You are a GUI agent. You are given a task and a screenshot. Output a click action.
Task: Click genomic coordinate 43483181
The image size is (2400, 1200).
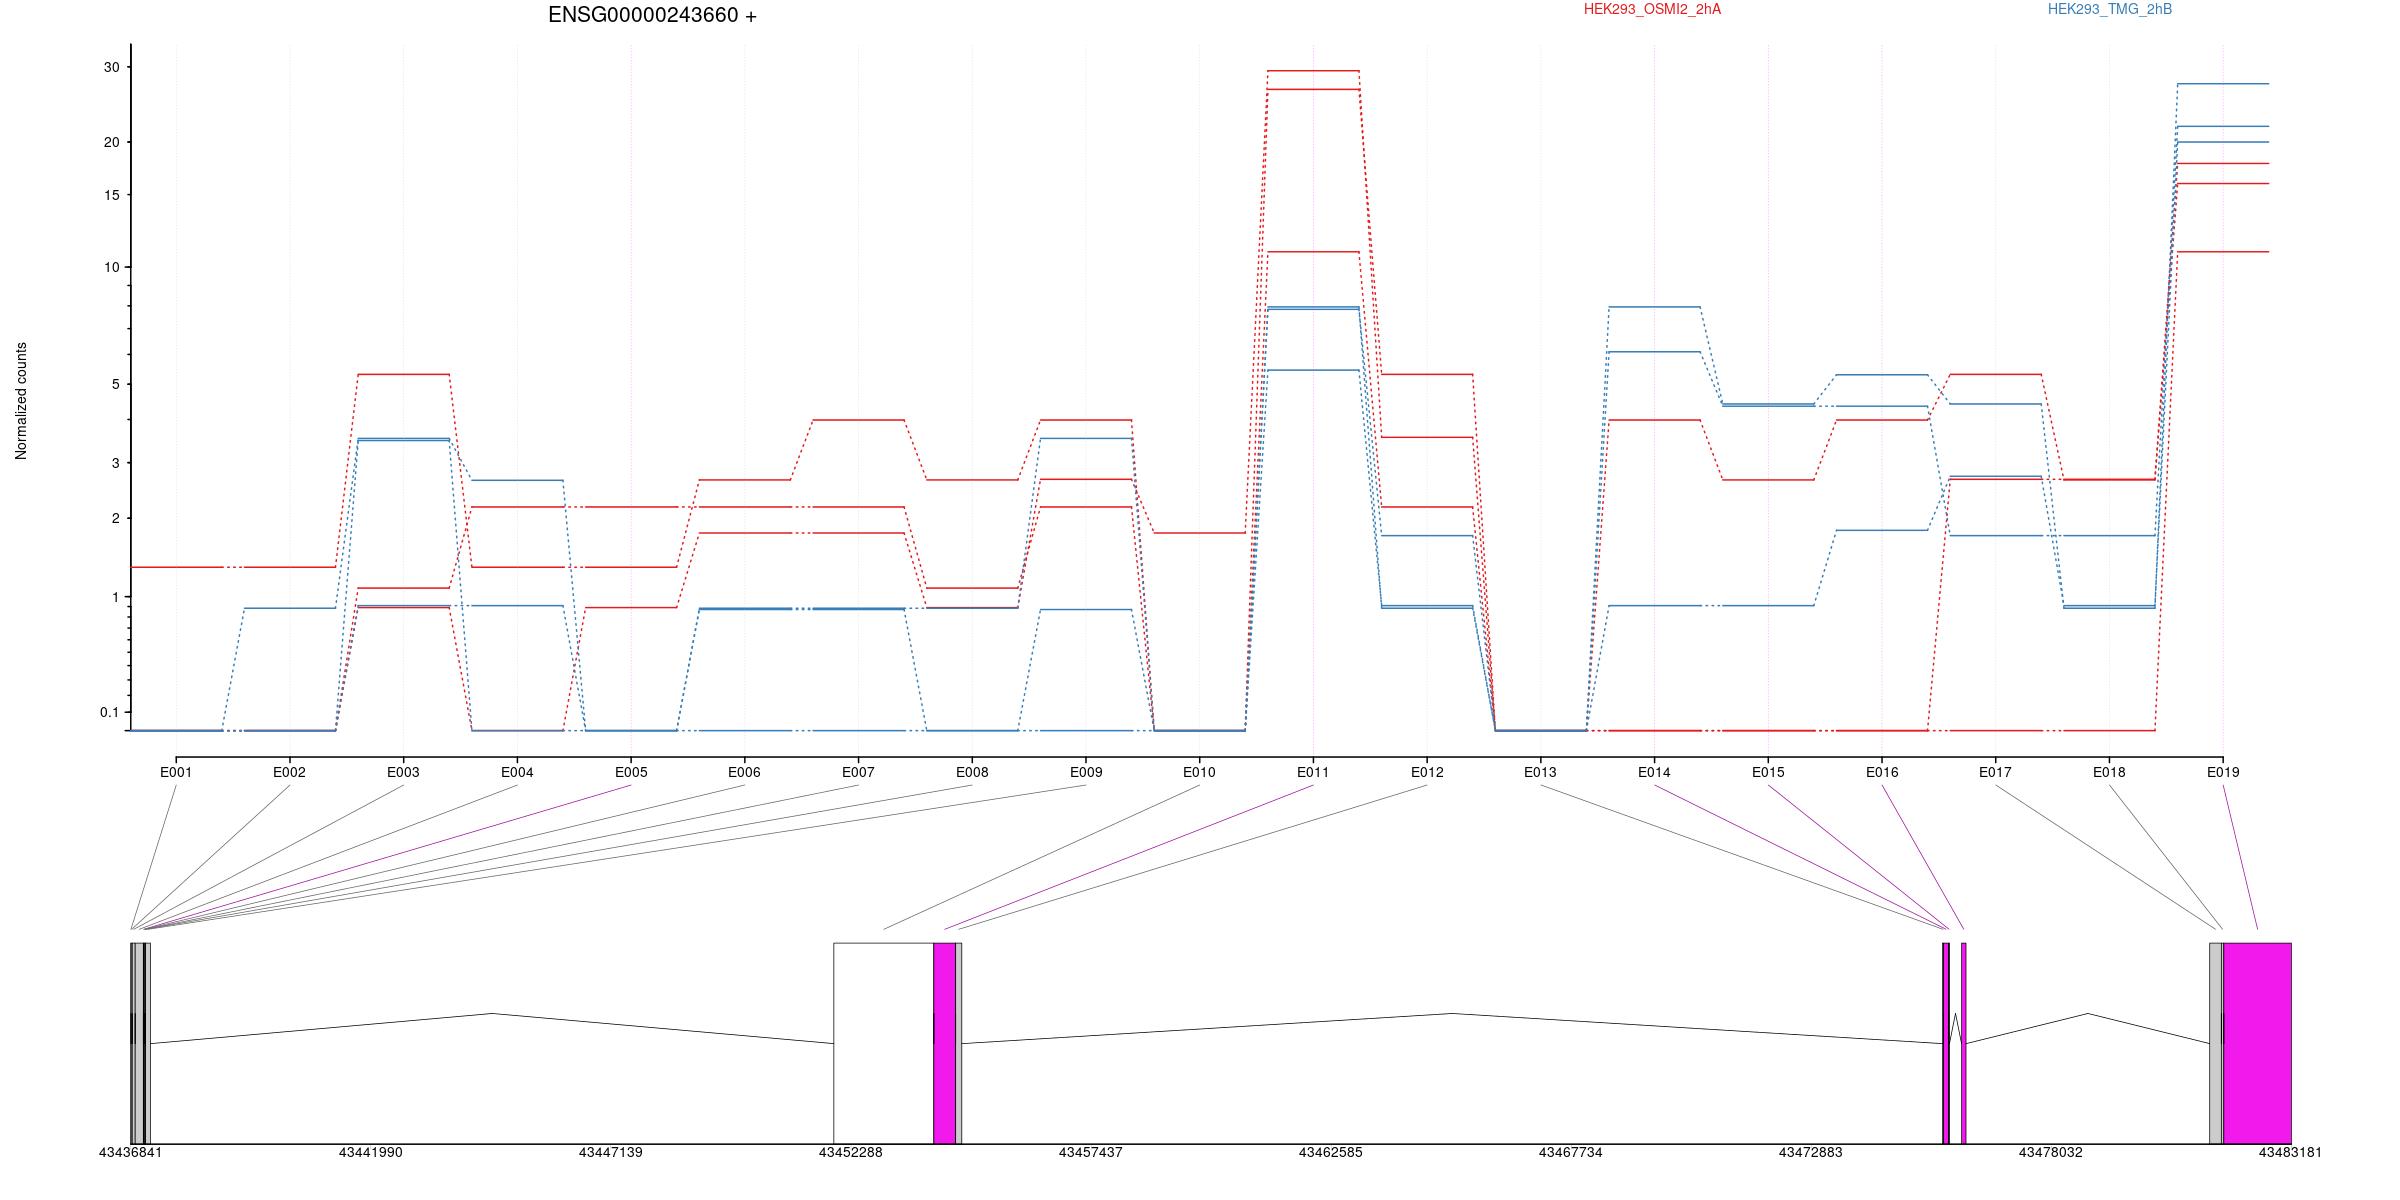pos(2290,1152)
